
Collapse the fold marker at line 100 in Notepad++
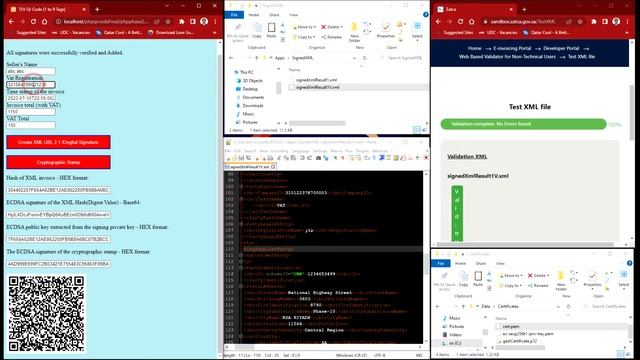pyautogui.click(x=241, y=186)
